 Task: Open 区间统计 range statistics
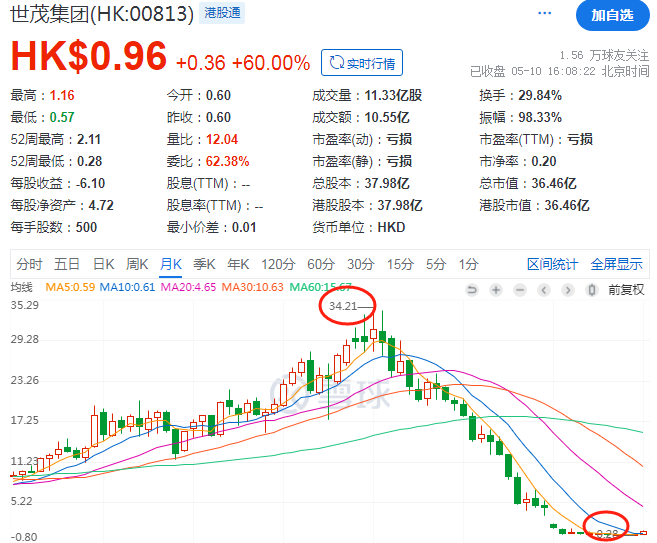[552, 264]
